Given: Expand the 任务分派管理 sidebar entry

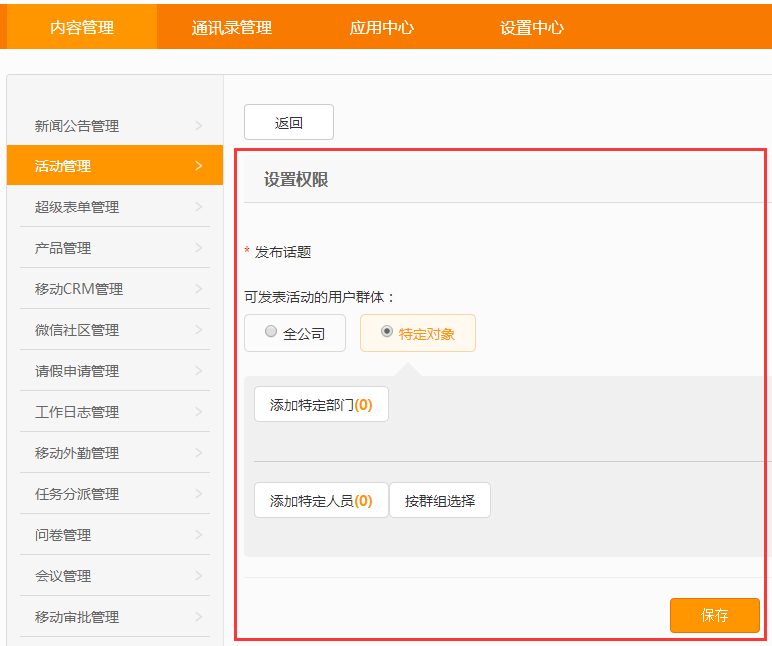Looking at the screenshot, I should pos(115,493).
